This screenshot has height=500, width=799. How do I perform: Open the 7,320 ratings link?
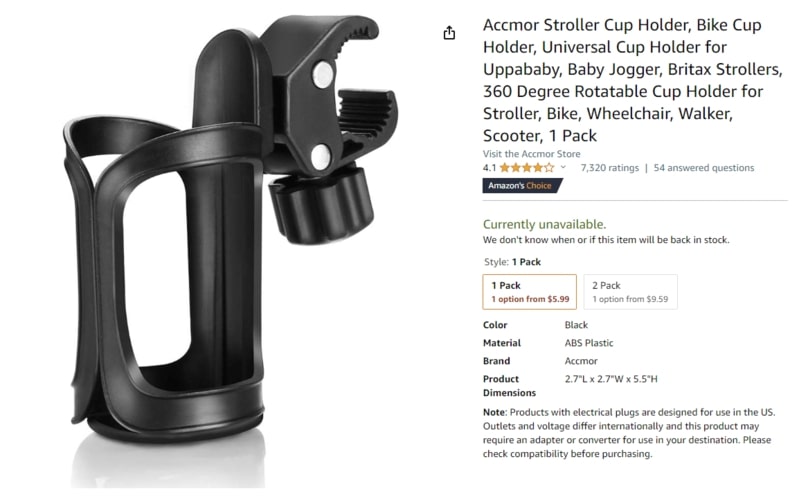(x=609, y=168)
